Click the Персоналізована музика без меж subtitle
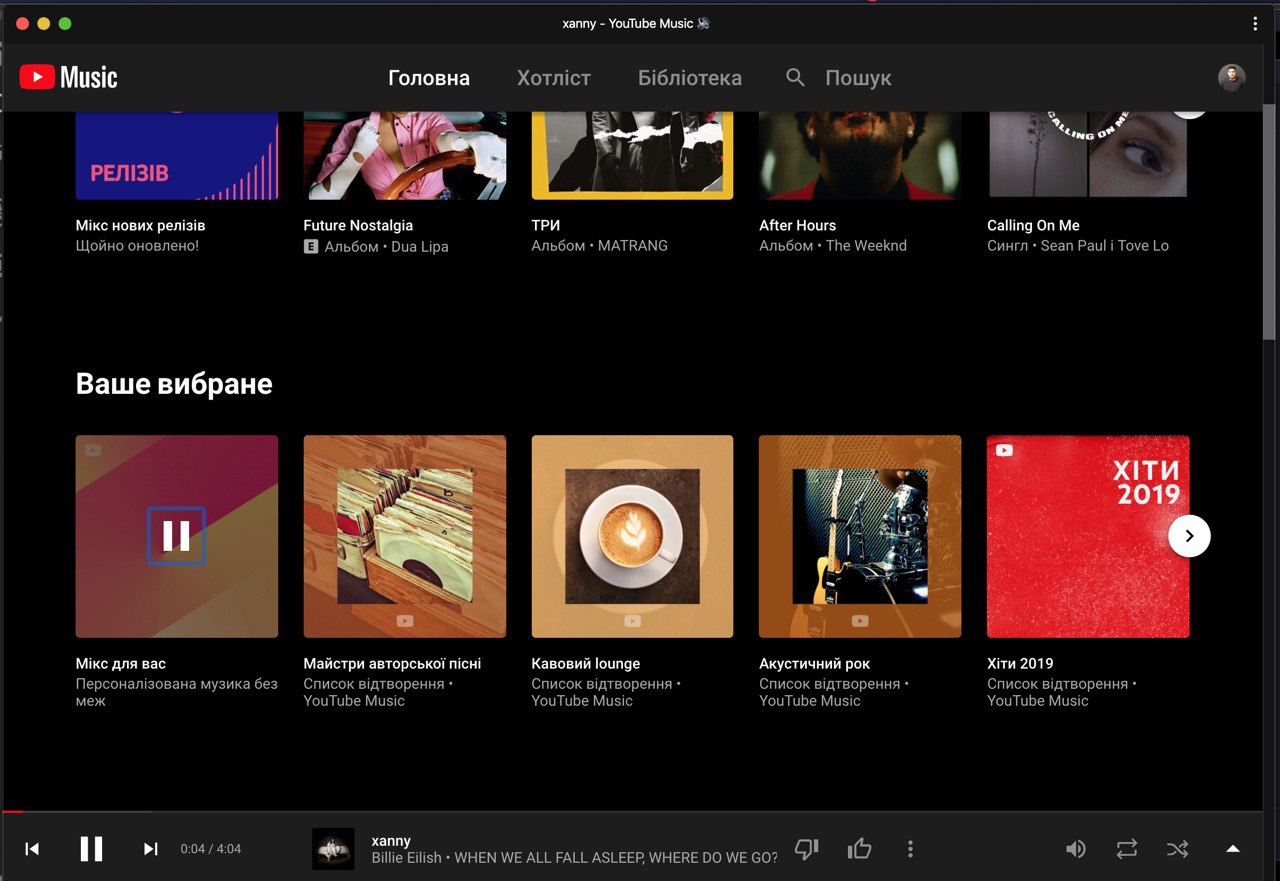The image size is (1280, 881). (177, 692)
